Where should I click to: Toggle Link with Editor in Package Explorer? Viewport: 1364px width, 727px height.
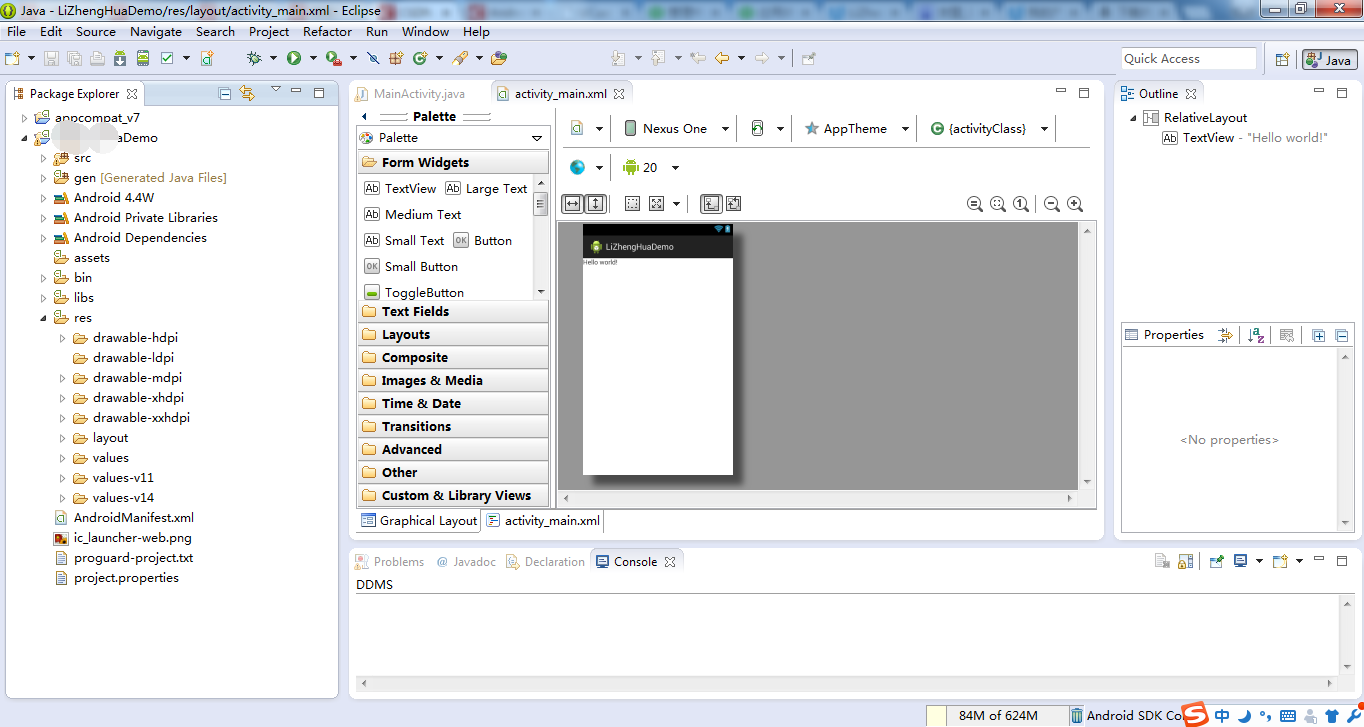coord(248,93)
